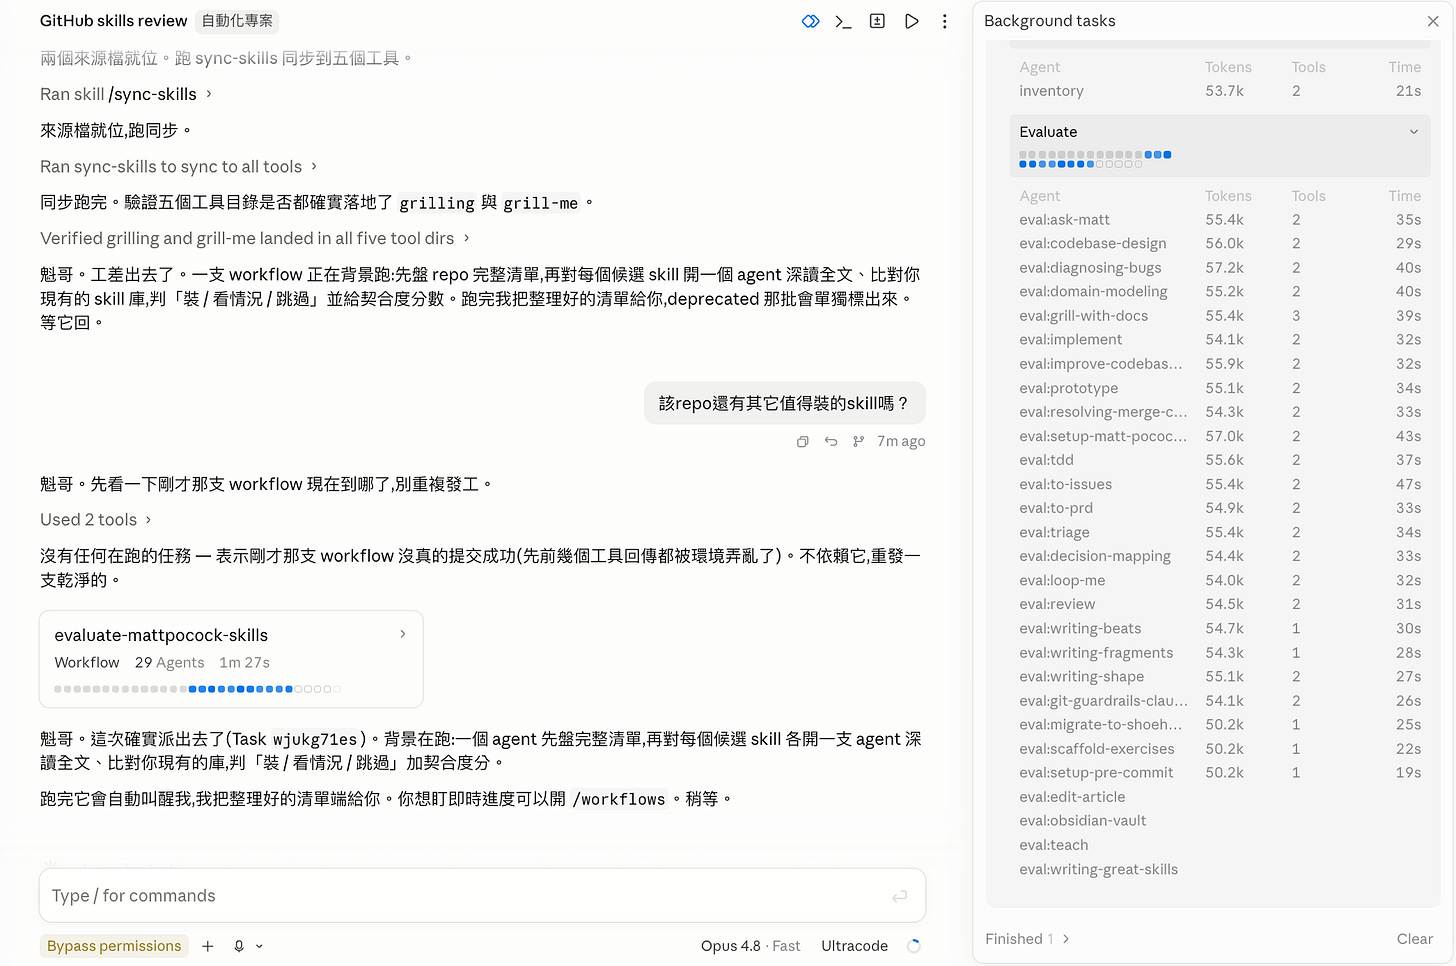Focus the 'Type / for commands' input field
1456x966 pixels.
(x=482, y=896)
